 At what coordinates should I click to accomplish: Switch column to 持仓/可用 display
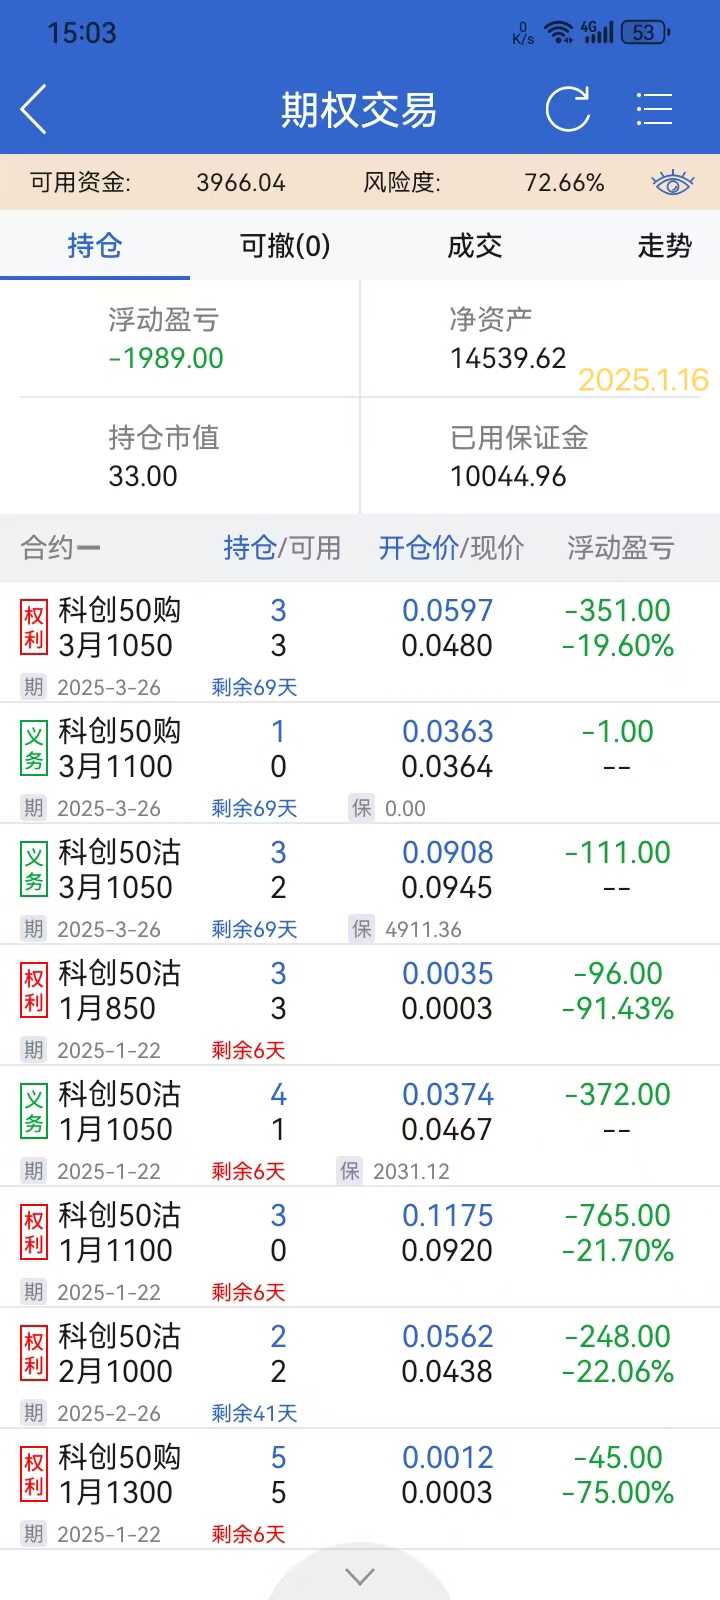tap(281, 548)
